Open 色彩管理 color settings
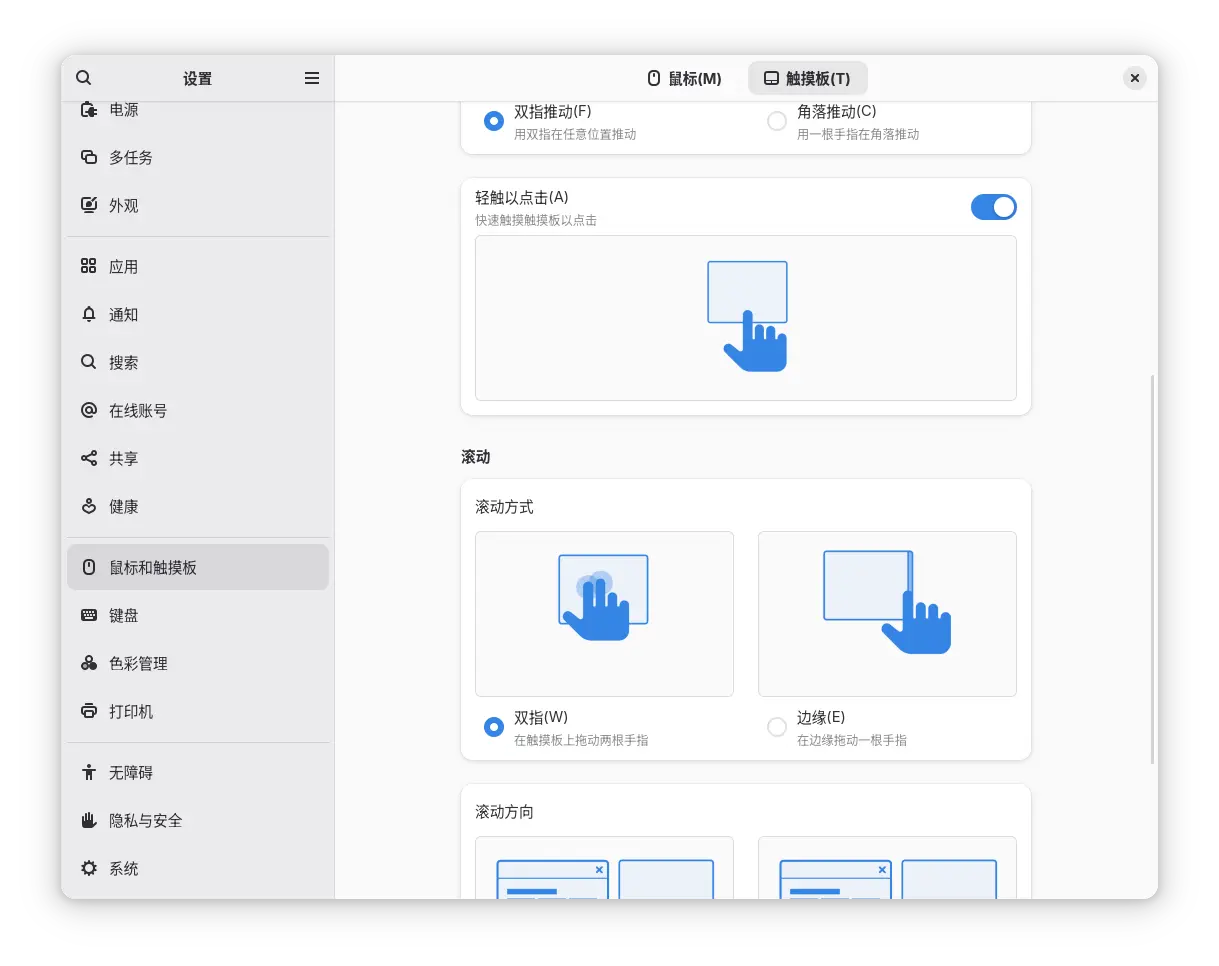Image resolution: width=1219 pixels, height=966 pixels. pyautogui.click(x=138, y=664)
